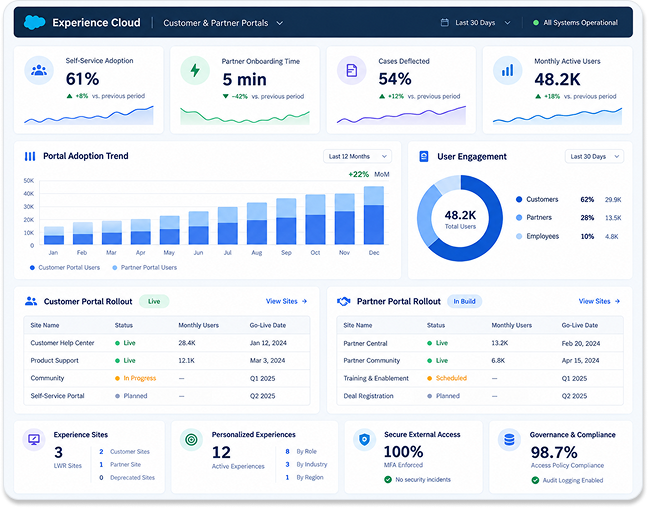The height and width of the screenshot is (508, 648).
Task: Click the up arrow next to +8%
Action: (x=69, y=96)
